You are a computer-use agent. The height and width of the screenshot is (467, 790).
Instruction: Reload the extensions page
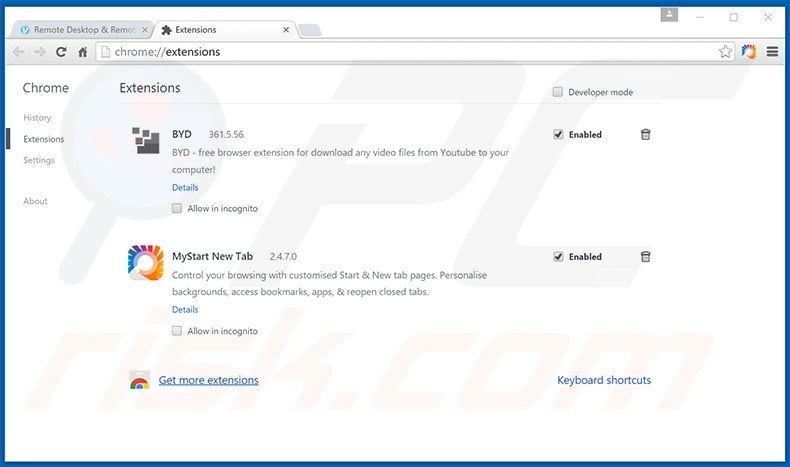[x=61, y=52]
